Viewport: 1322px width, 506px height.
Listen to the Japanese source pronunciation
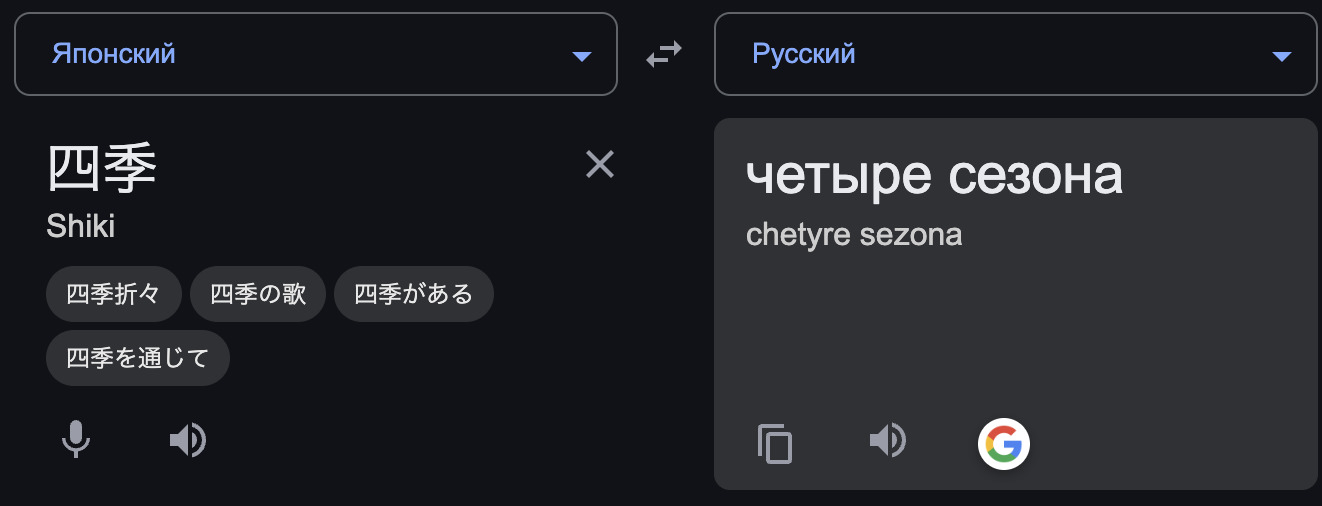188,439
